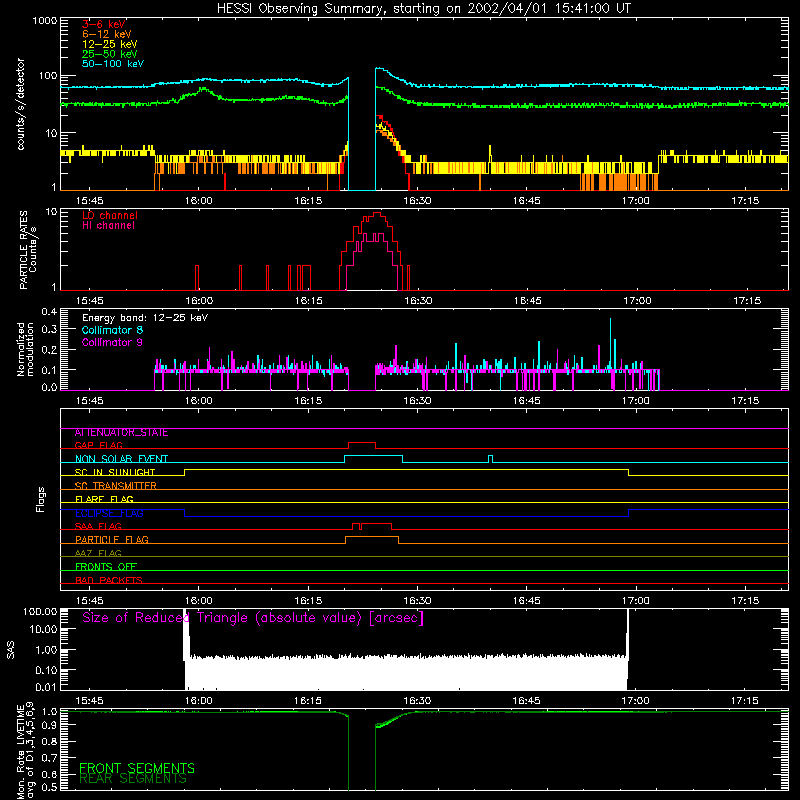Click the 'Mon. Rate LIVETIME' axis label
This screenshot has width=800, height=800.
click(21, 752)
